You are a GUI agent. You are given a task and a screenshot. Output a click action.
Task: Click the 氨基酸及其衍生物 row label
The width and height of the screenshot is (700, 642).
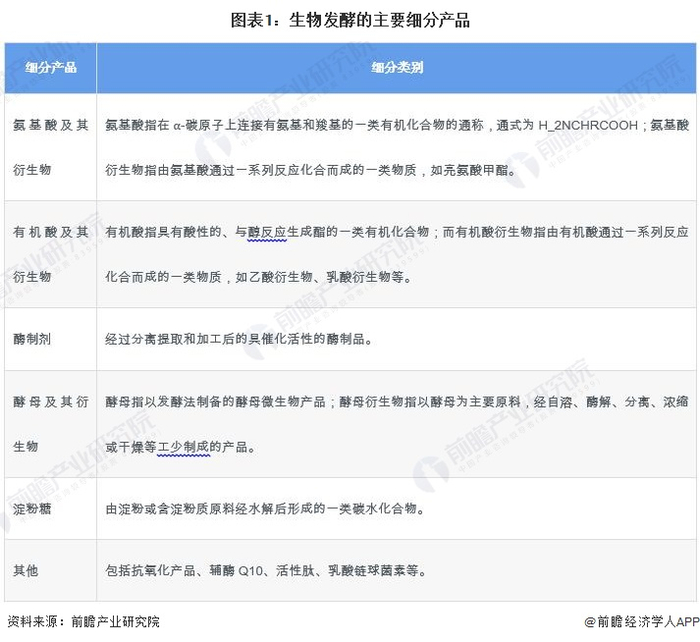(50, 147)
